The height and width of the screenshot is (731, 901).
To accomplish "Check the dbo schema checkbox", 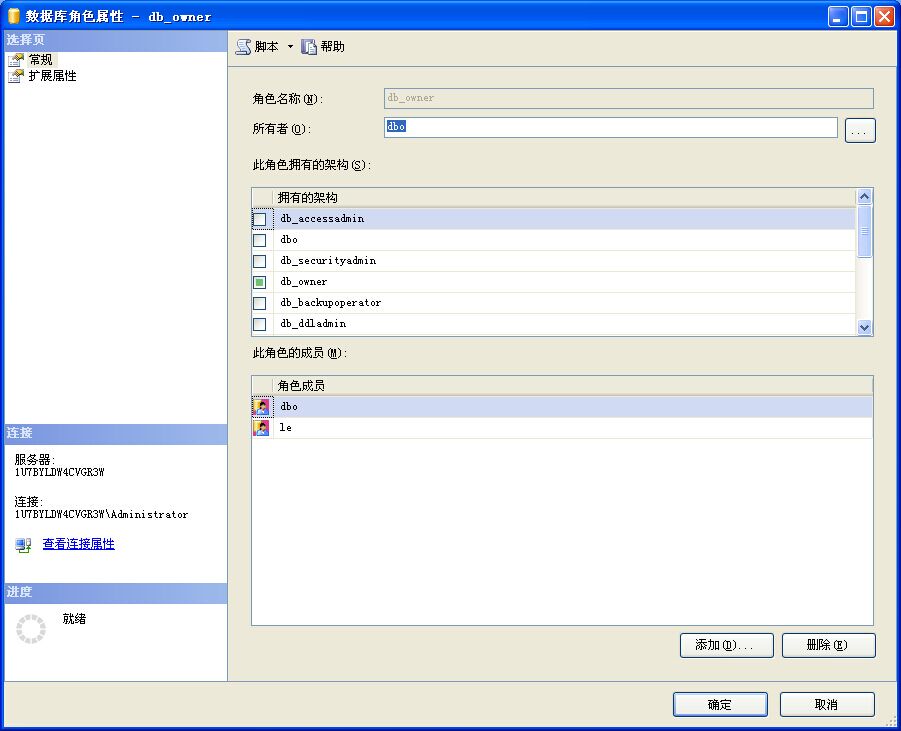I will (x=260, y=240).
